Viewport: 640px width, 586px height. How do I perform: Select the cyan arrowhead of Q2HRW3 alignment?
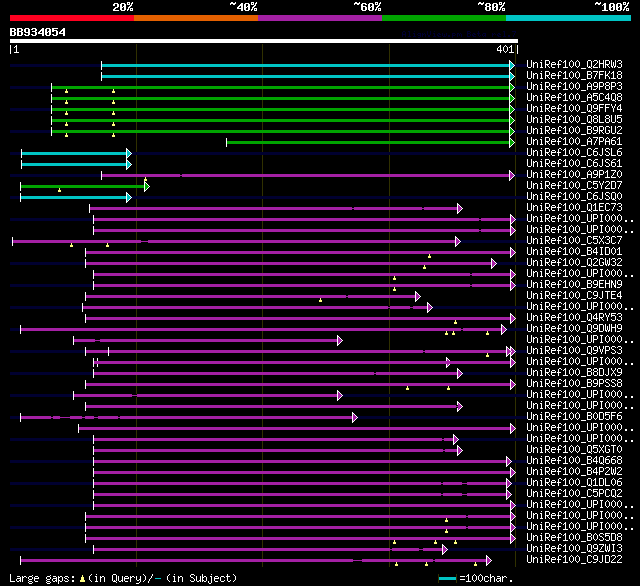click(512, 65)
